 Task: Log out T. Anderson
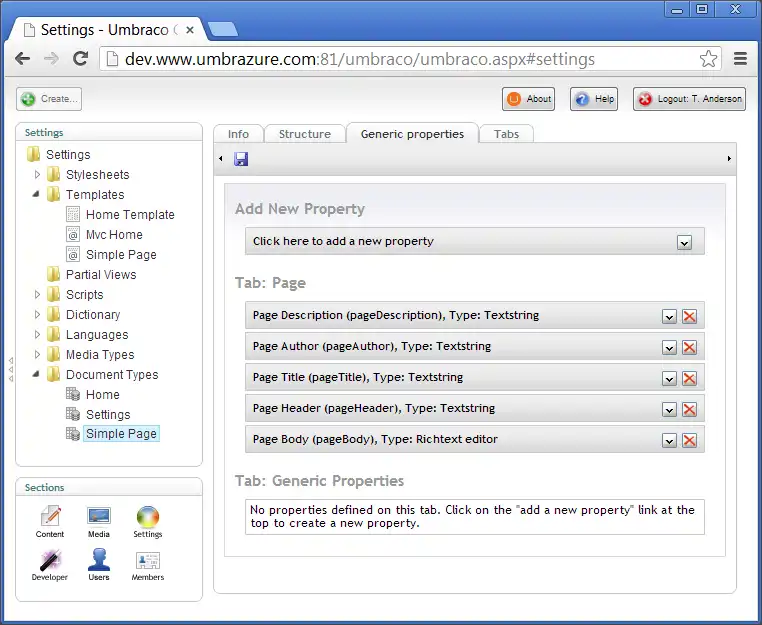tap(689, 99)
